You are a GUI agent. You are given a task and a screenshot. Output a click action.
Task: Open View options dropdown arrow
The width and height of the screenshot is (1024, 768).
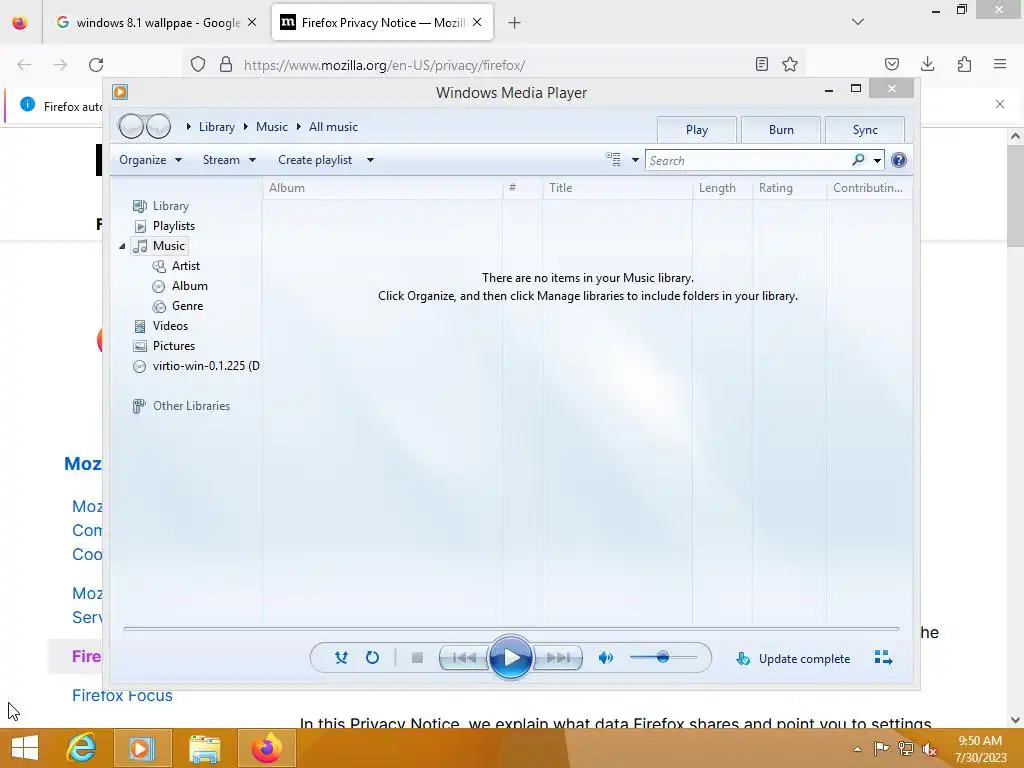coord(635,160)
